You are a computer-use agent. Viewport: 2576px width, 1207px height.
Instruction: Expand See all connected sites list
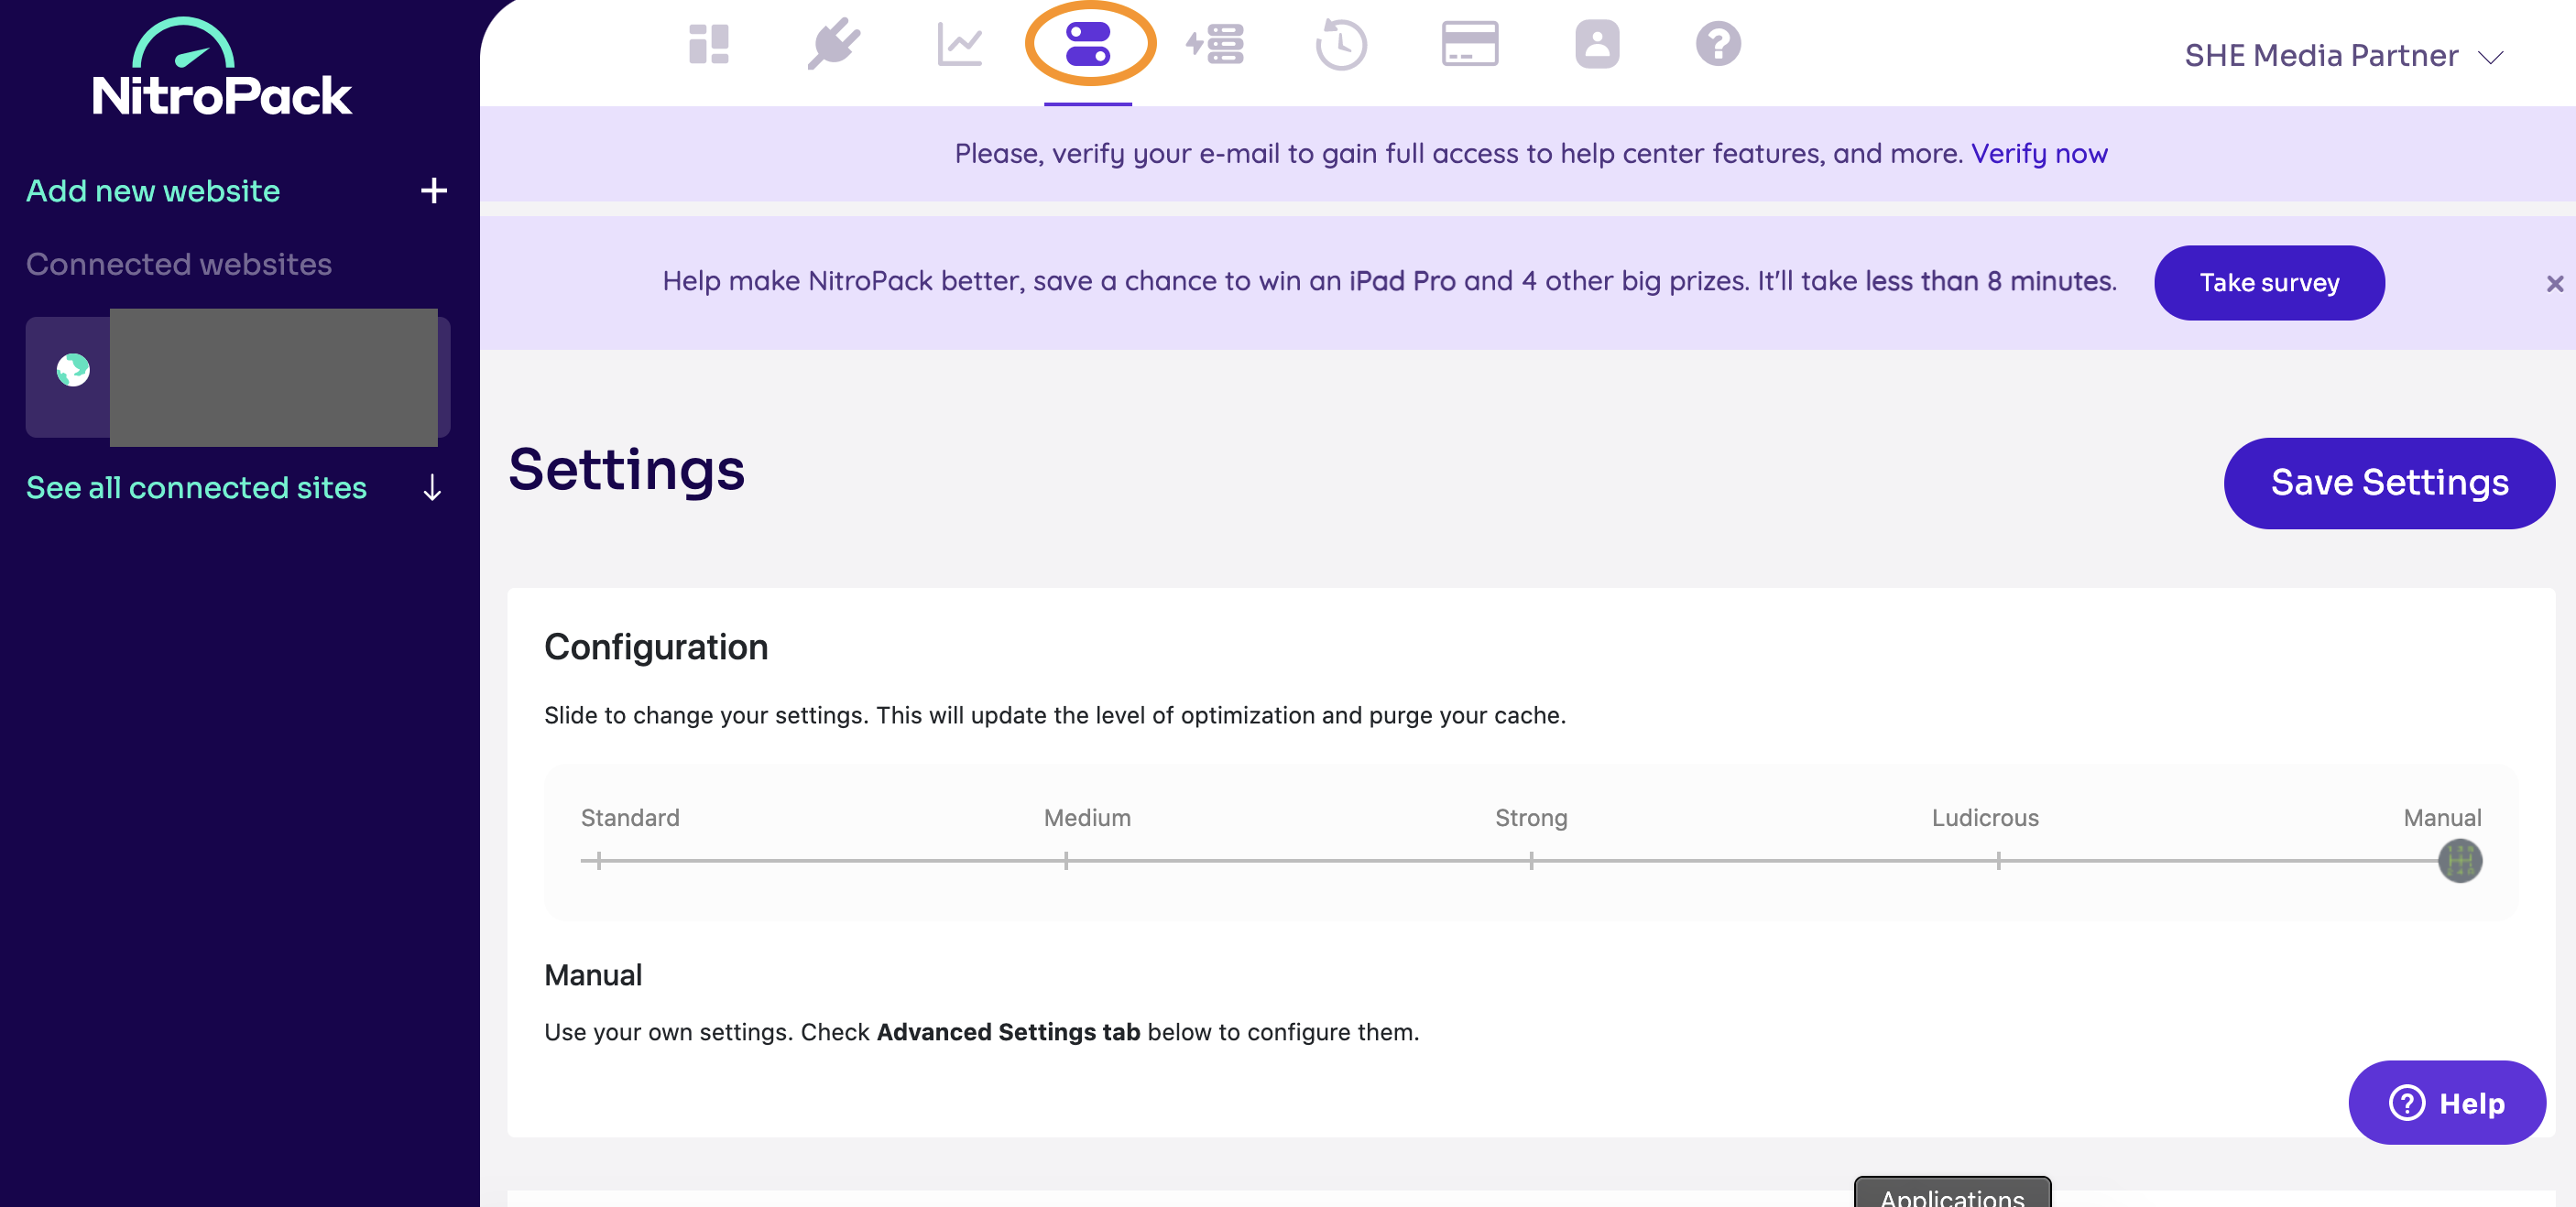click(197, 488)
